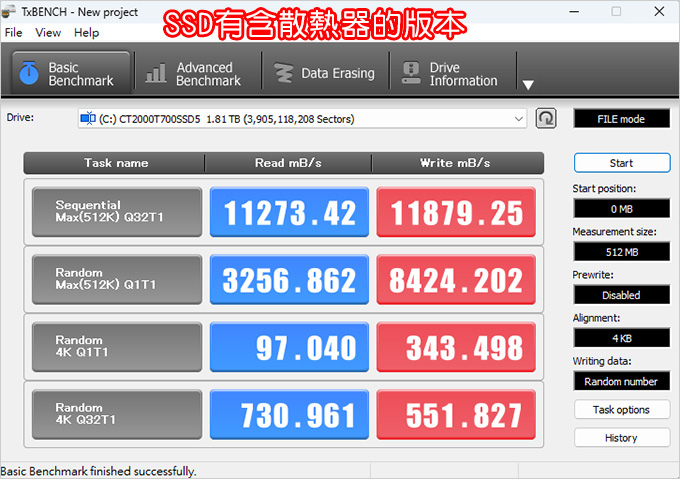Minimize the TxBENCH window
The image size is (680, 479).
click(x=574, y=12)
